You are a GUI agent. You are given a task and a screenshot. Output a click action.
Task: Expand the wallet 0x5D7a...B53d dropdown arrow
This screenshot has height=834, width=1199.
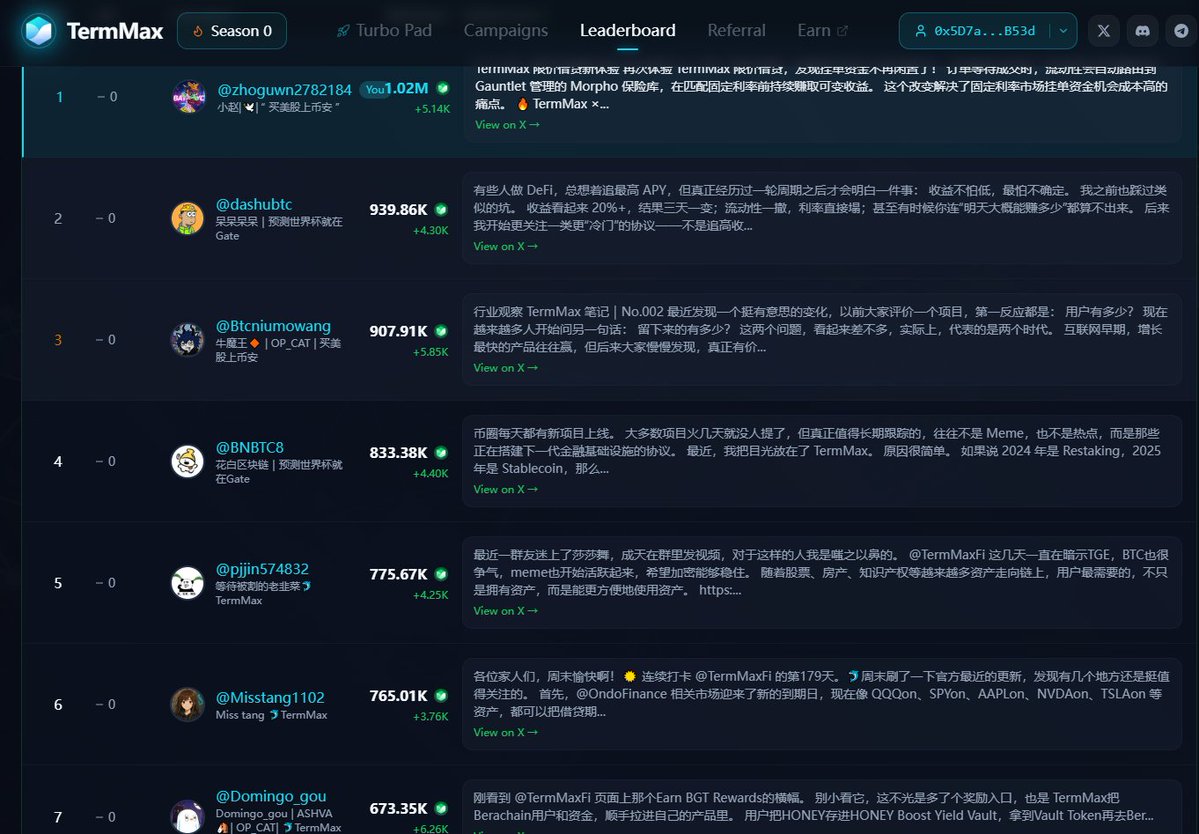[x=1063, y=31]
